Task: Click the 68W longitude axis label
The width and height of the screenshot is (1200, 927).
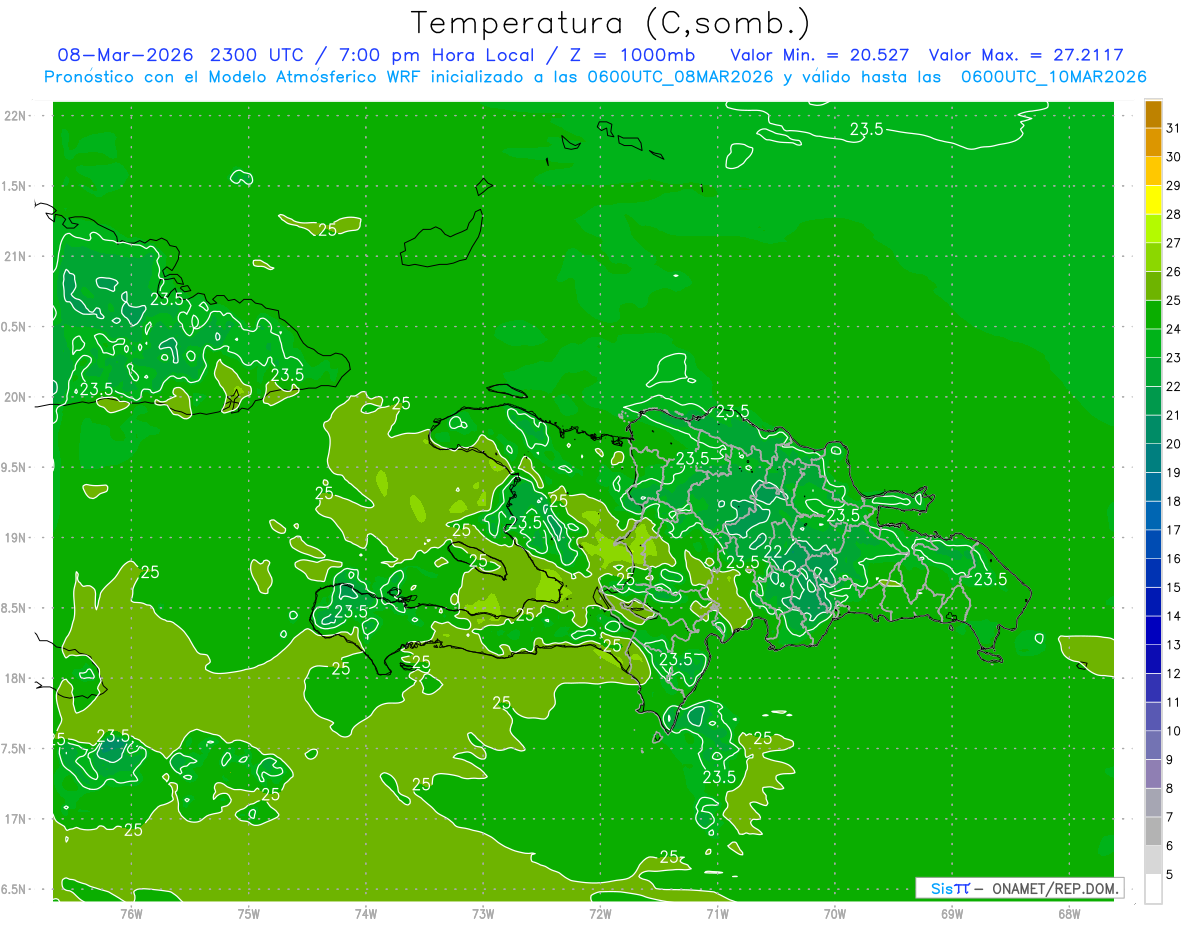Action: tap(1068, 913)
